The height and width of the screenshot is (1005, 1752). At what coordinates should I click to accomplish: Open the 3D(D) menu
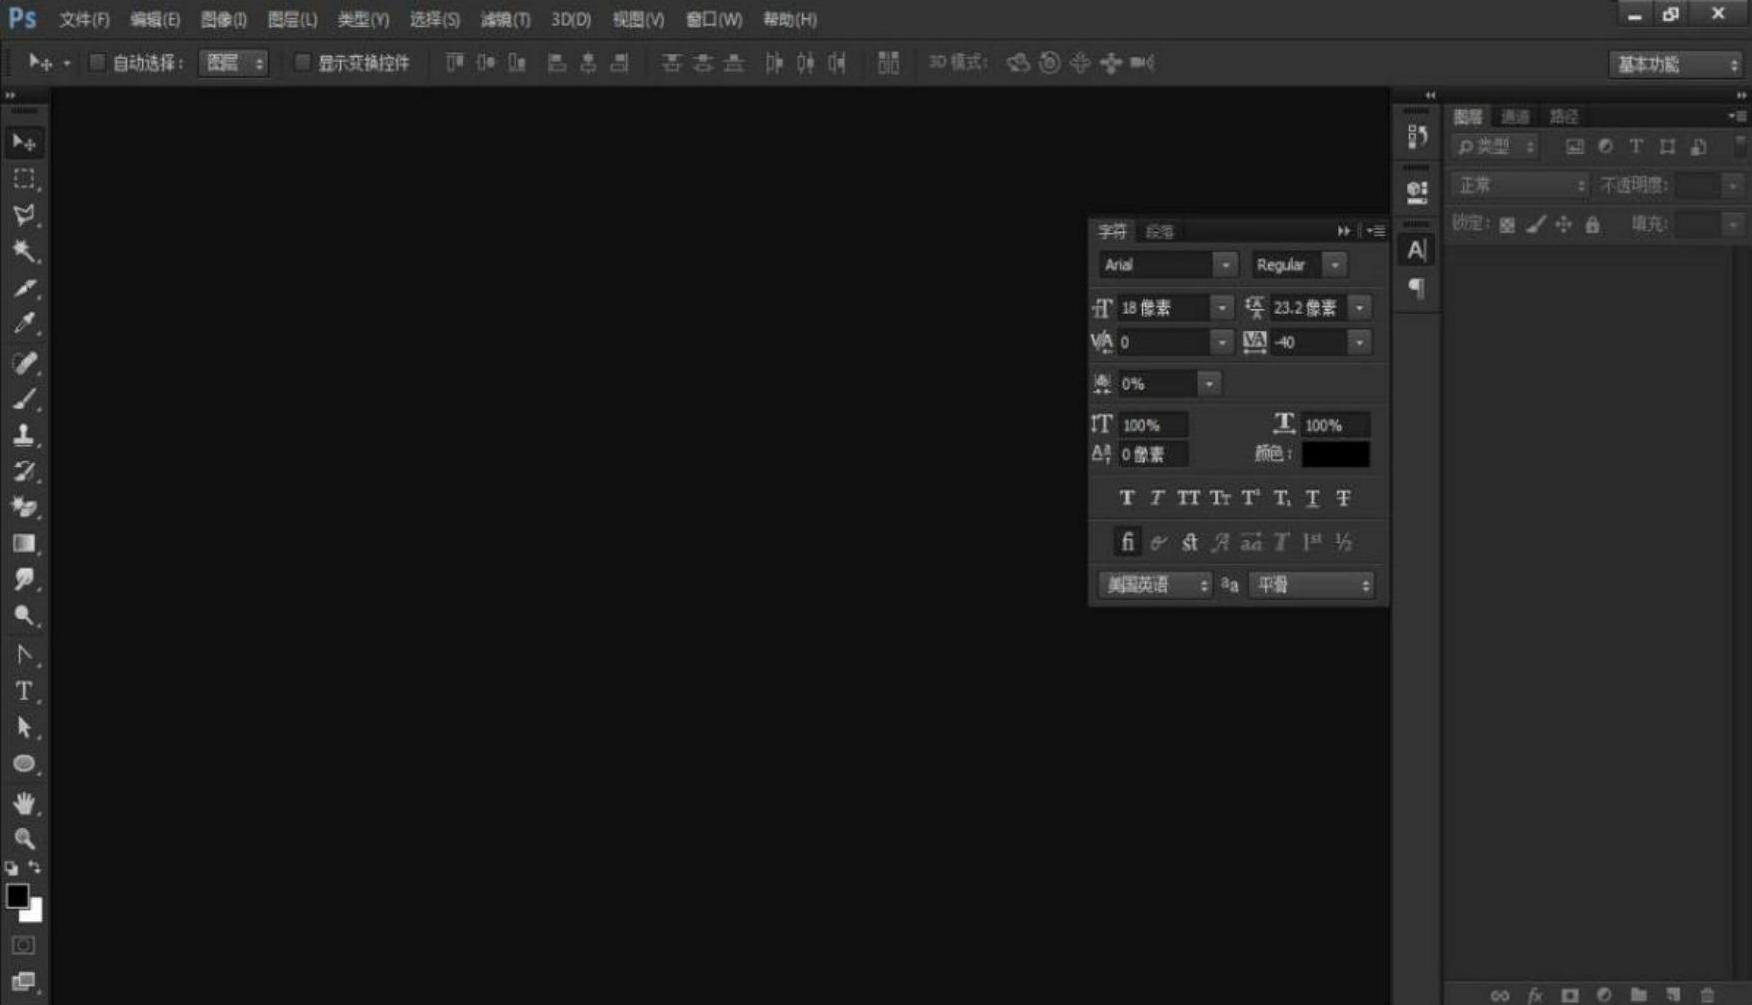pos(571,20)
